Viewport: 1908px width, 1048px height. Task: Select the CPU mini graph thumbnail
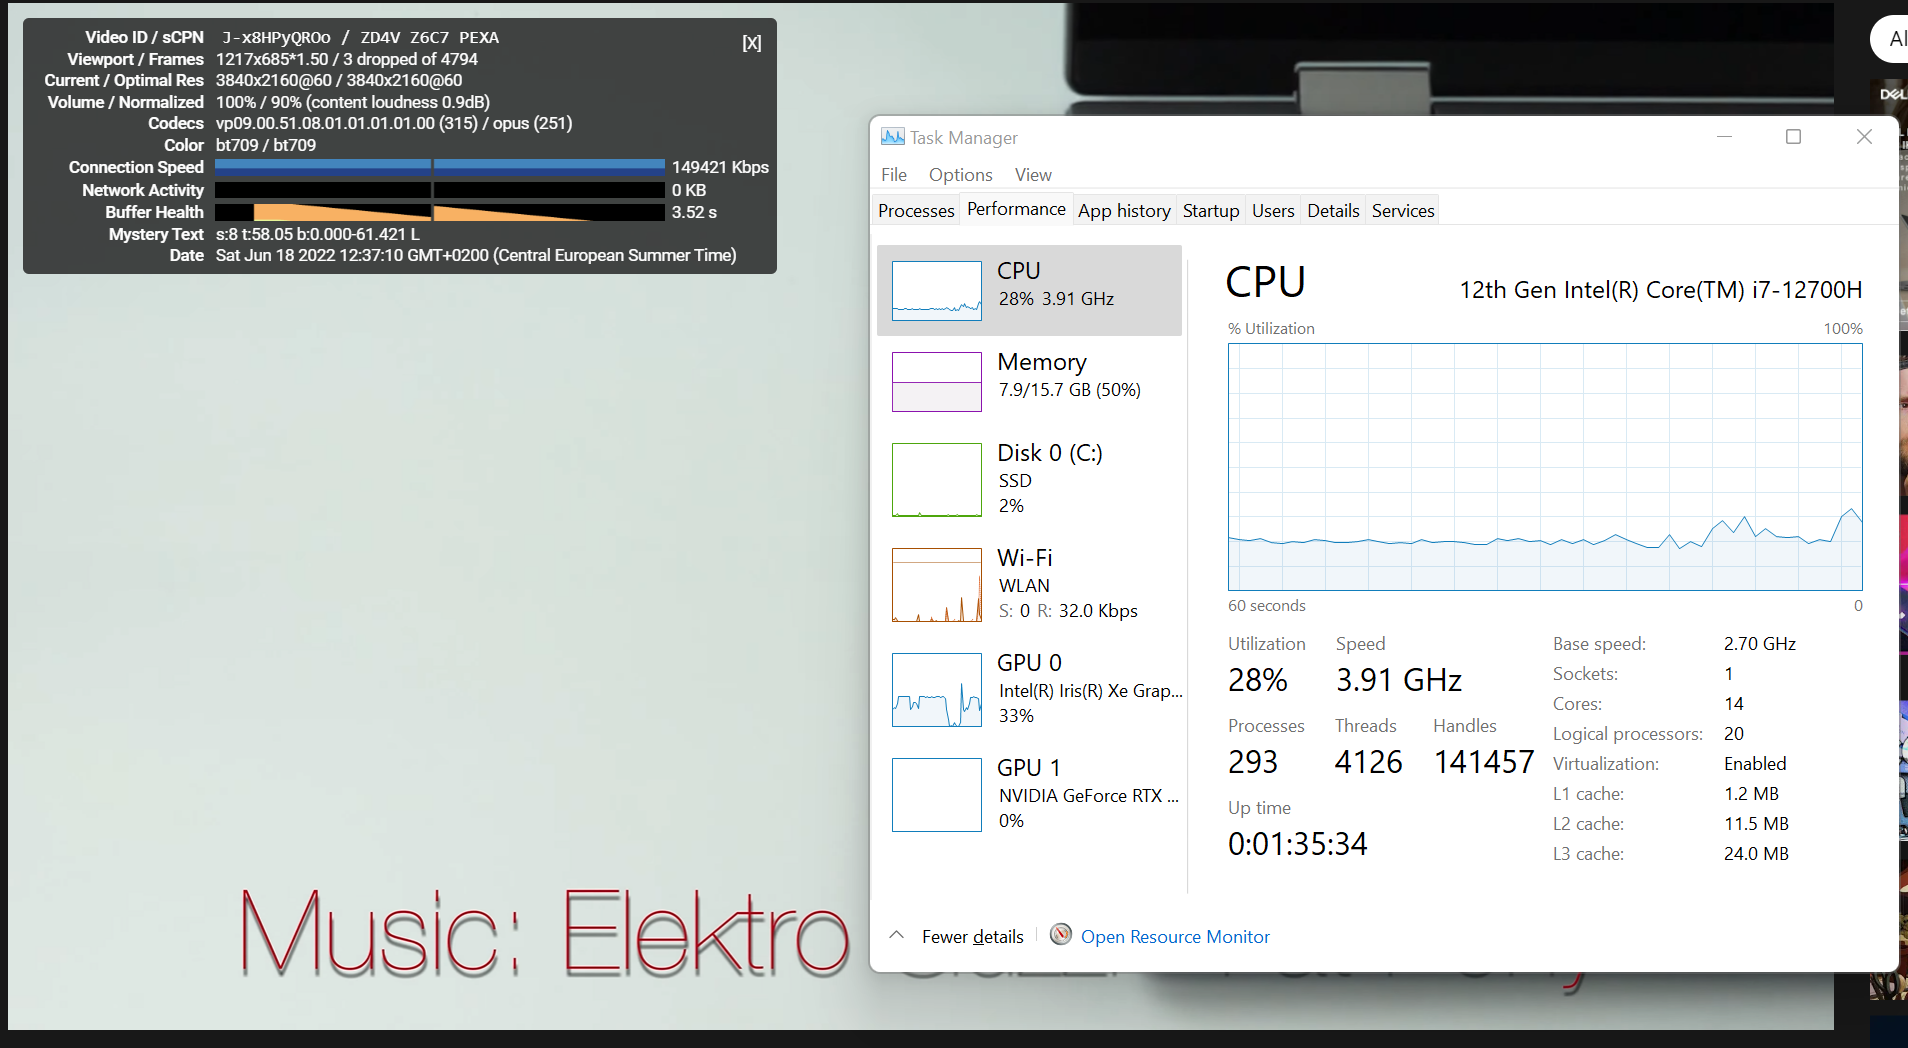[x=937, y=291]
